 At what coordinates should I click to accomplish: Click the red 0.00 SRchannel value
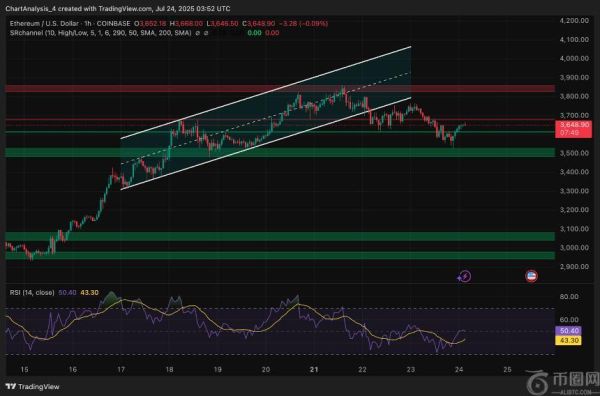click(x=272, y=33)
